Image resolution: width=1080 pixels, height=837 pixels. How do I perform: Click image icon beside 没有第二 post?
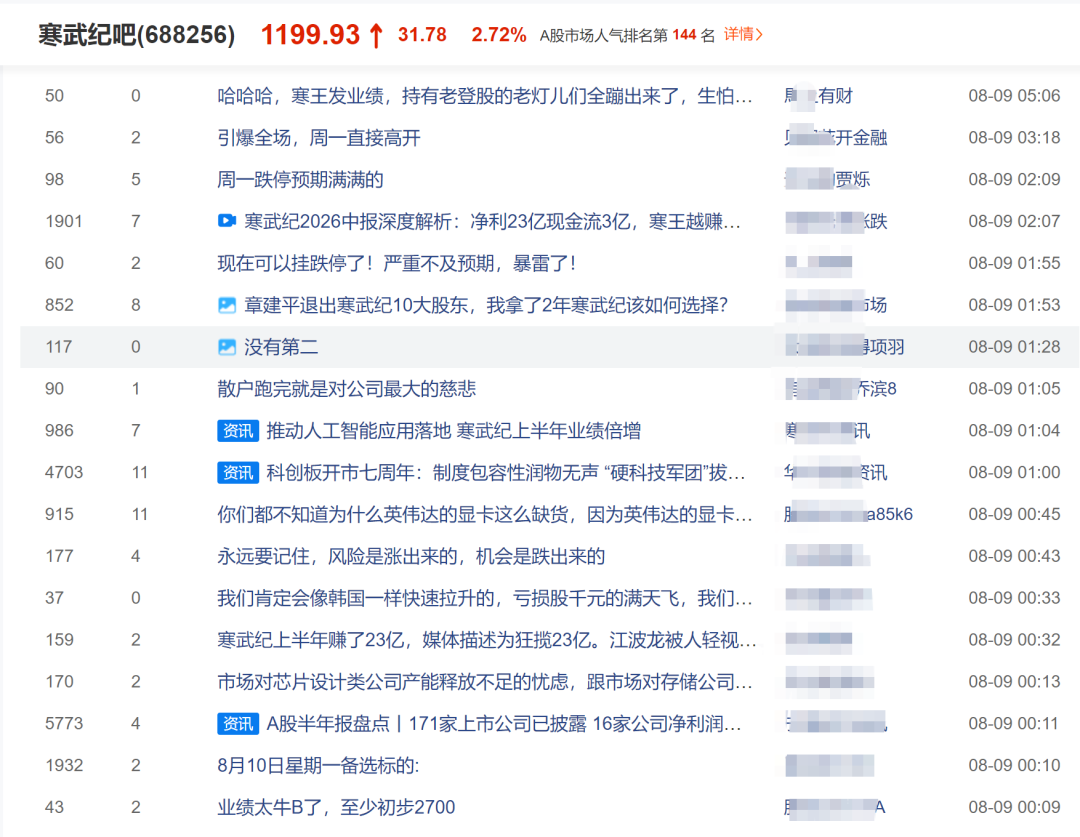click(x=227, y=347)
